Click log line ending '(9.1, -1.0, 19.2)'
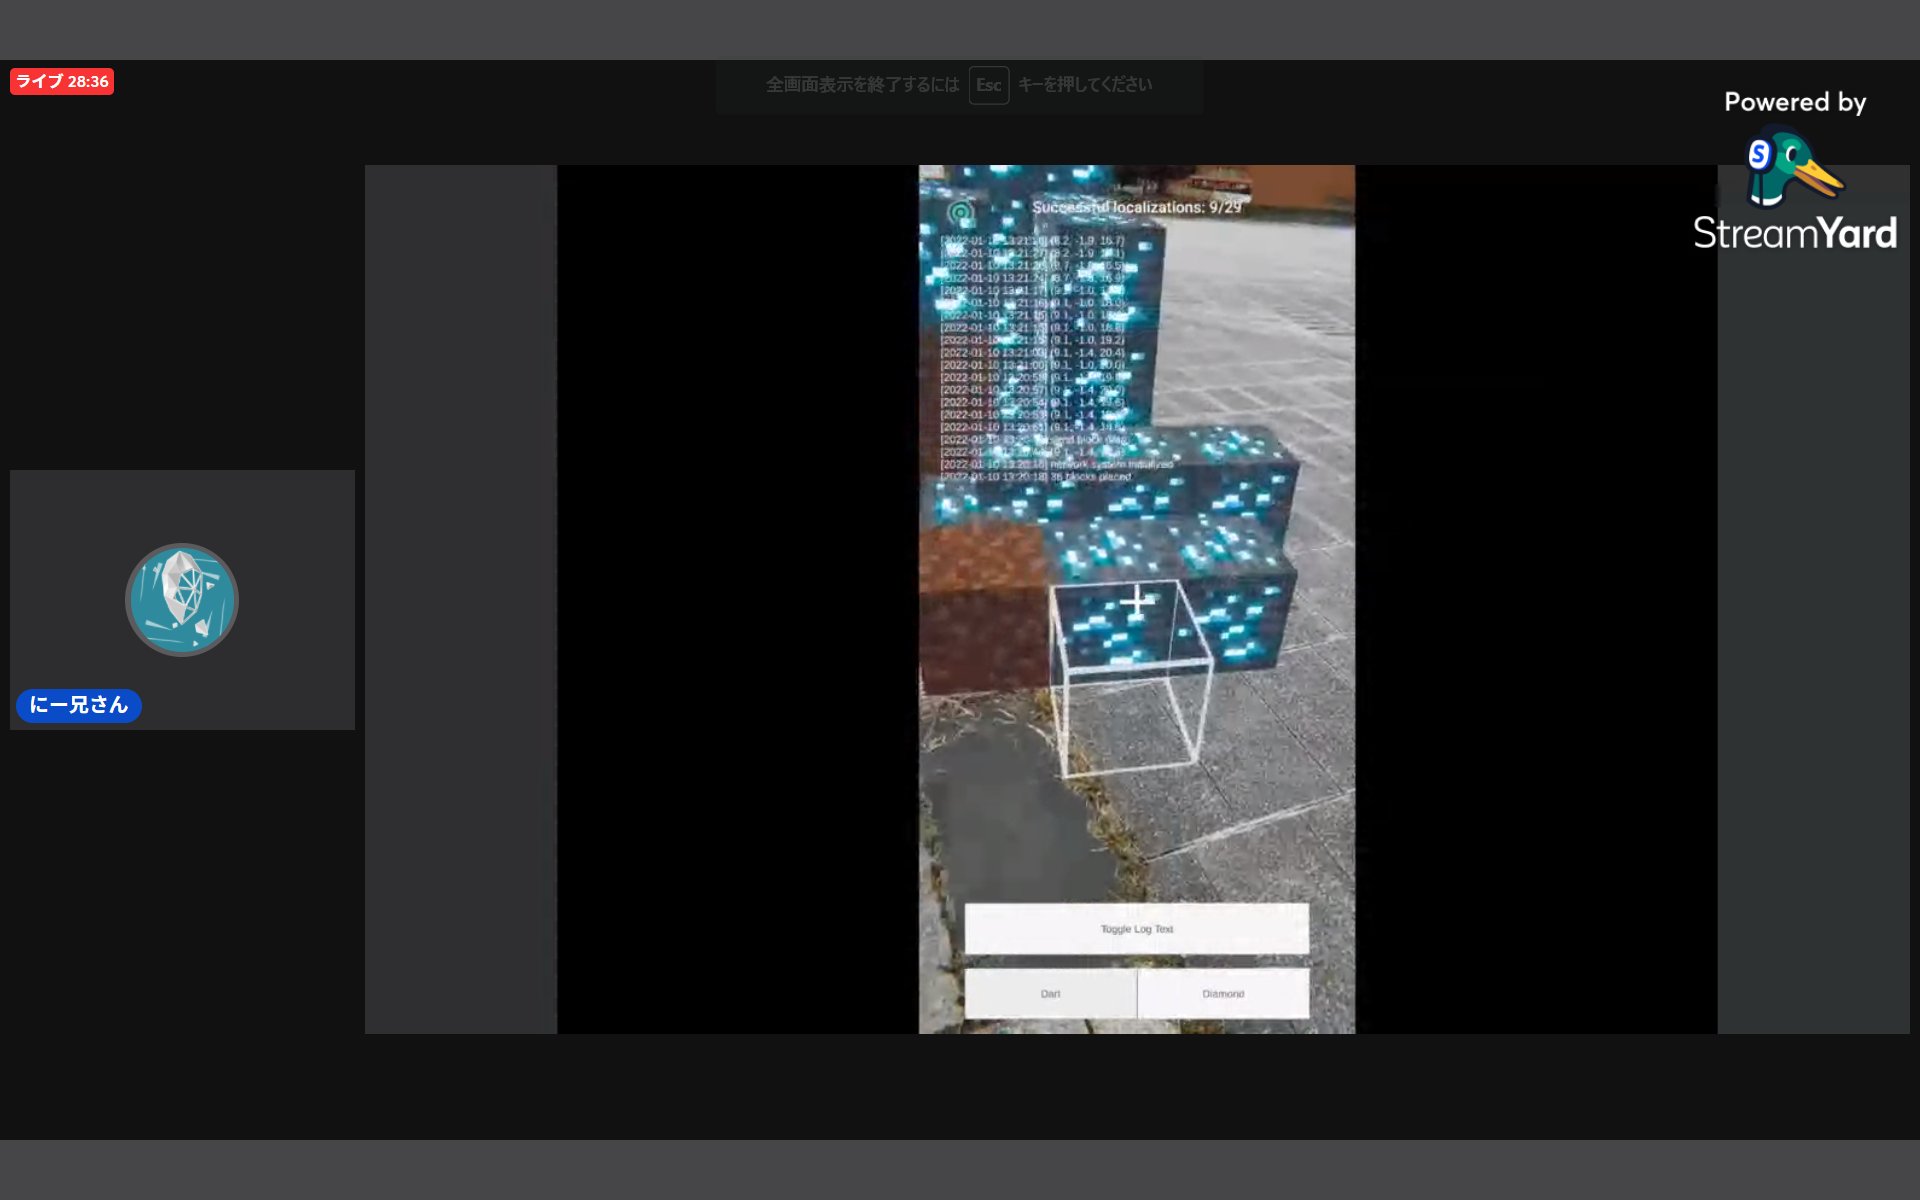 tap(1033, 340)
